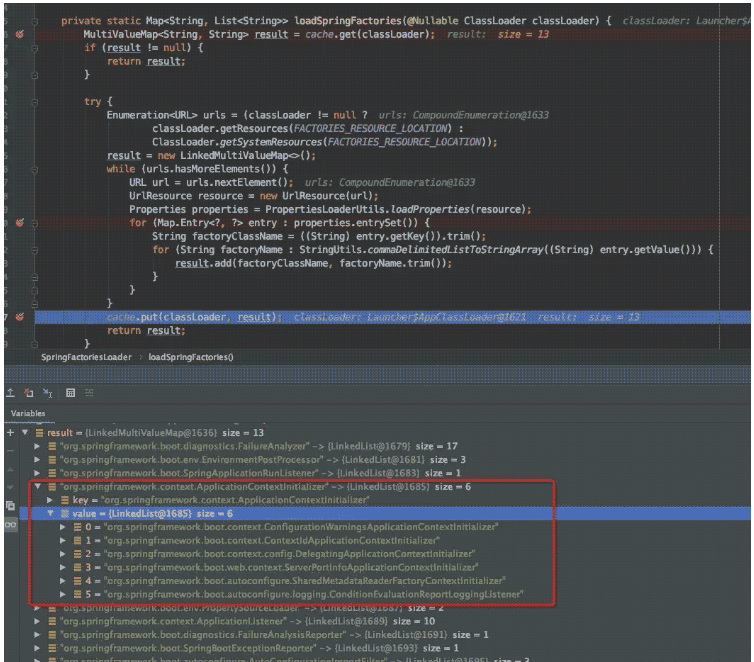754x662 pixels.
Task: Open the Evaluate Expression calculator icon
Action: coord(70,393)
